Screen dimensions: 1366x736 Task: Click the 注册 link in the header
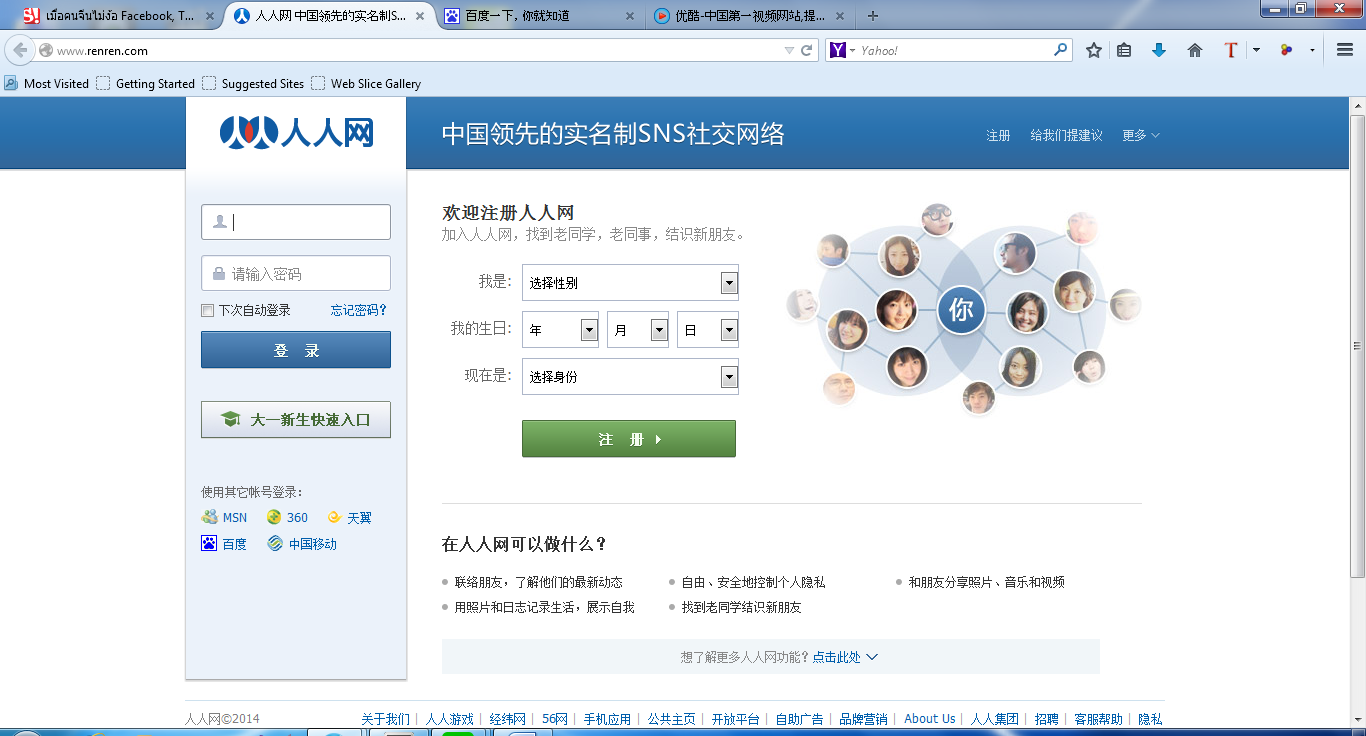pos(999,135)
